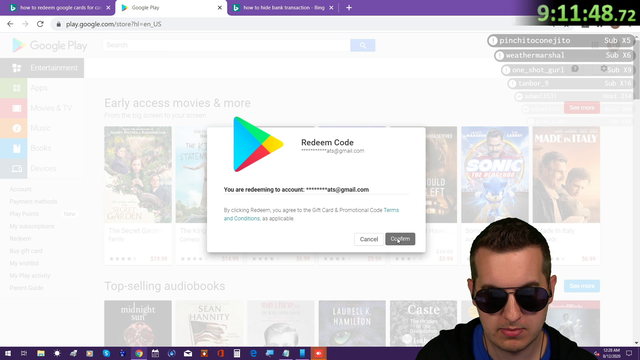Switch to 'how to redeem google cards' tab
The width and height of the screenshot is (640, 360).
point(60,8)
